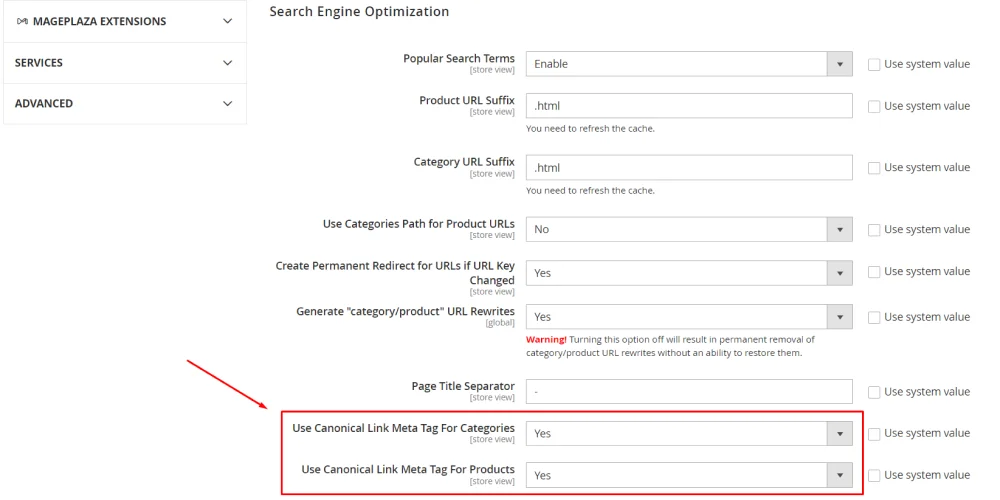Screen dimensions: 1000x500
Task: Click the Mageplaza Extensions logo icon
Action: 22,21
